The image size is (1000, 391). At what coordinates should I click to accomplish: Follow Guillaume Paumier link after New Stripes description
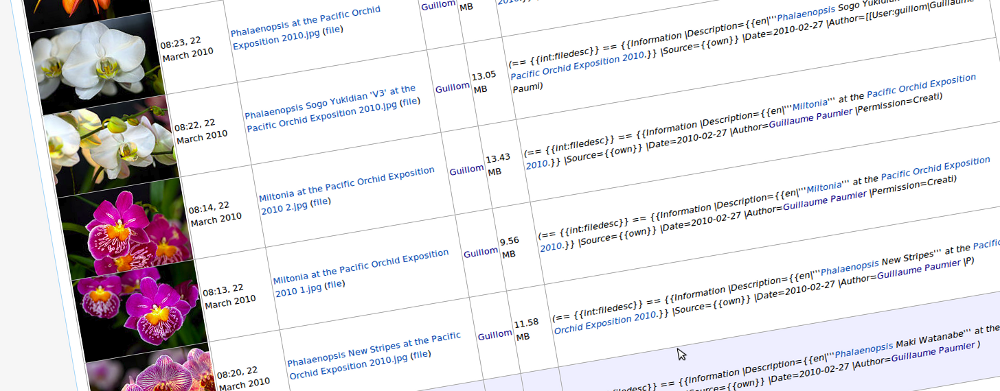coord(919,270)
